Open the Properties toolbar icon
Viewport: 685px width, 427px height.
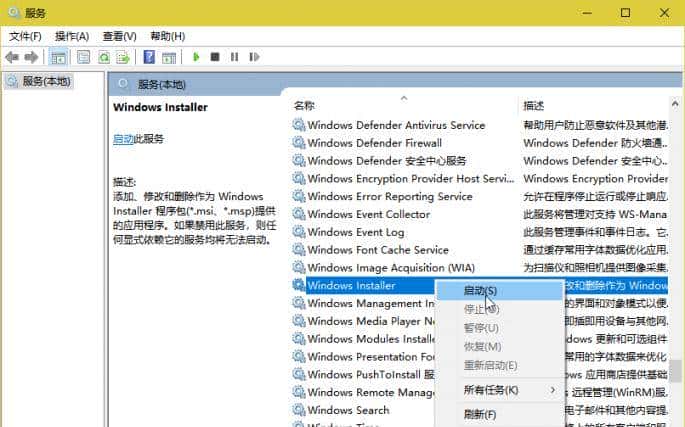(x=83, y=57)
